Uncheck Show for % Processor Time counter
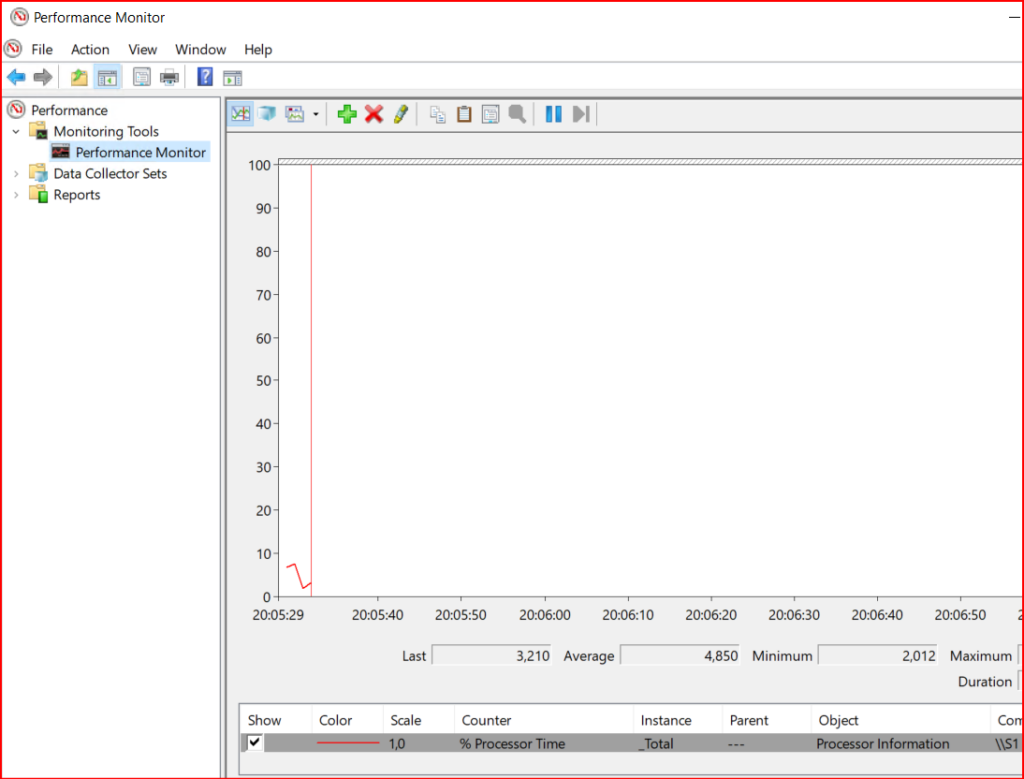Image resolution: width=1024 pixels, height=779 pixels. [255, 743]
